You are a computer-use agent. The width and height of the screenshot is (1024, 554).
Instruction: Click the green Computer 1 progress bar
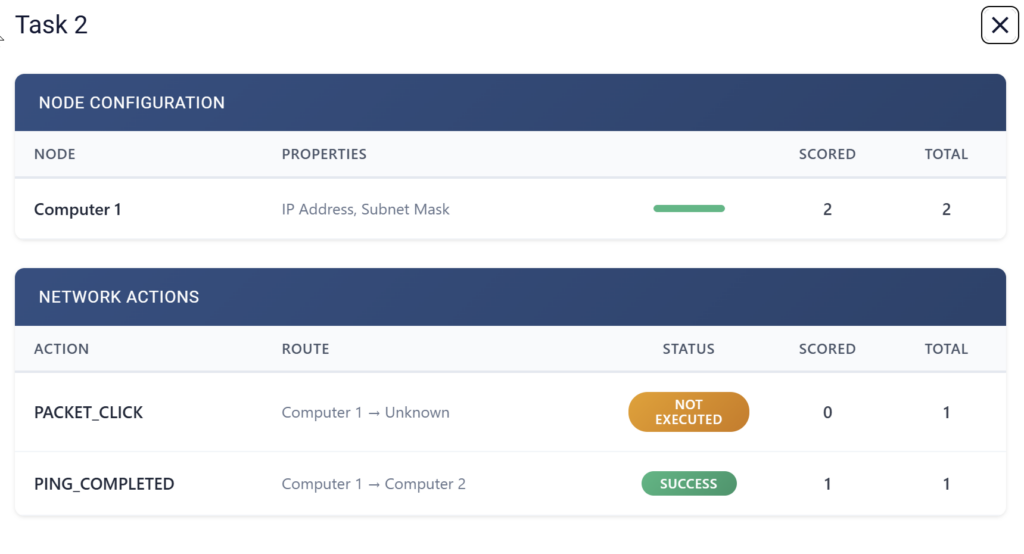tap(688, 209)
